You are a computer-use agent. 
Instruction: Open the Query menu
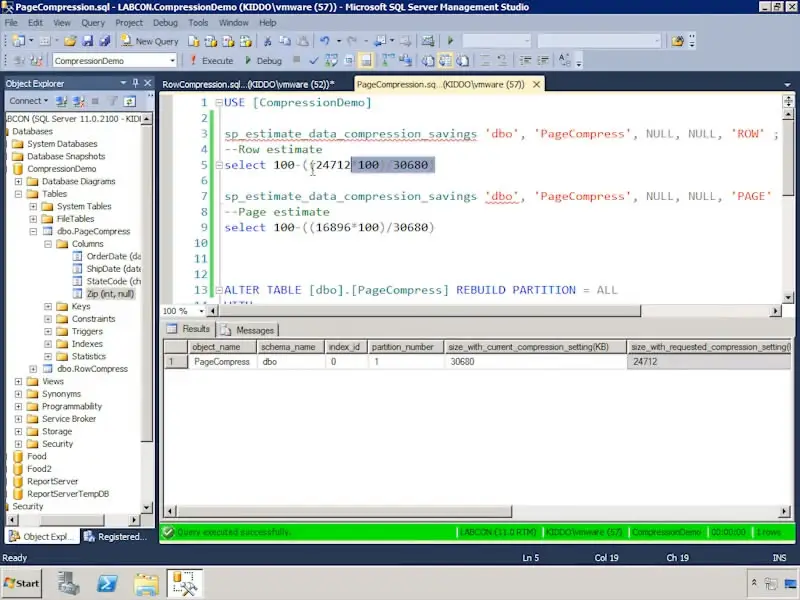coord(93,22)
